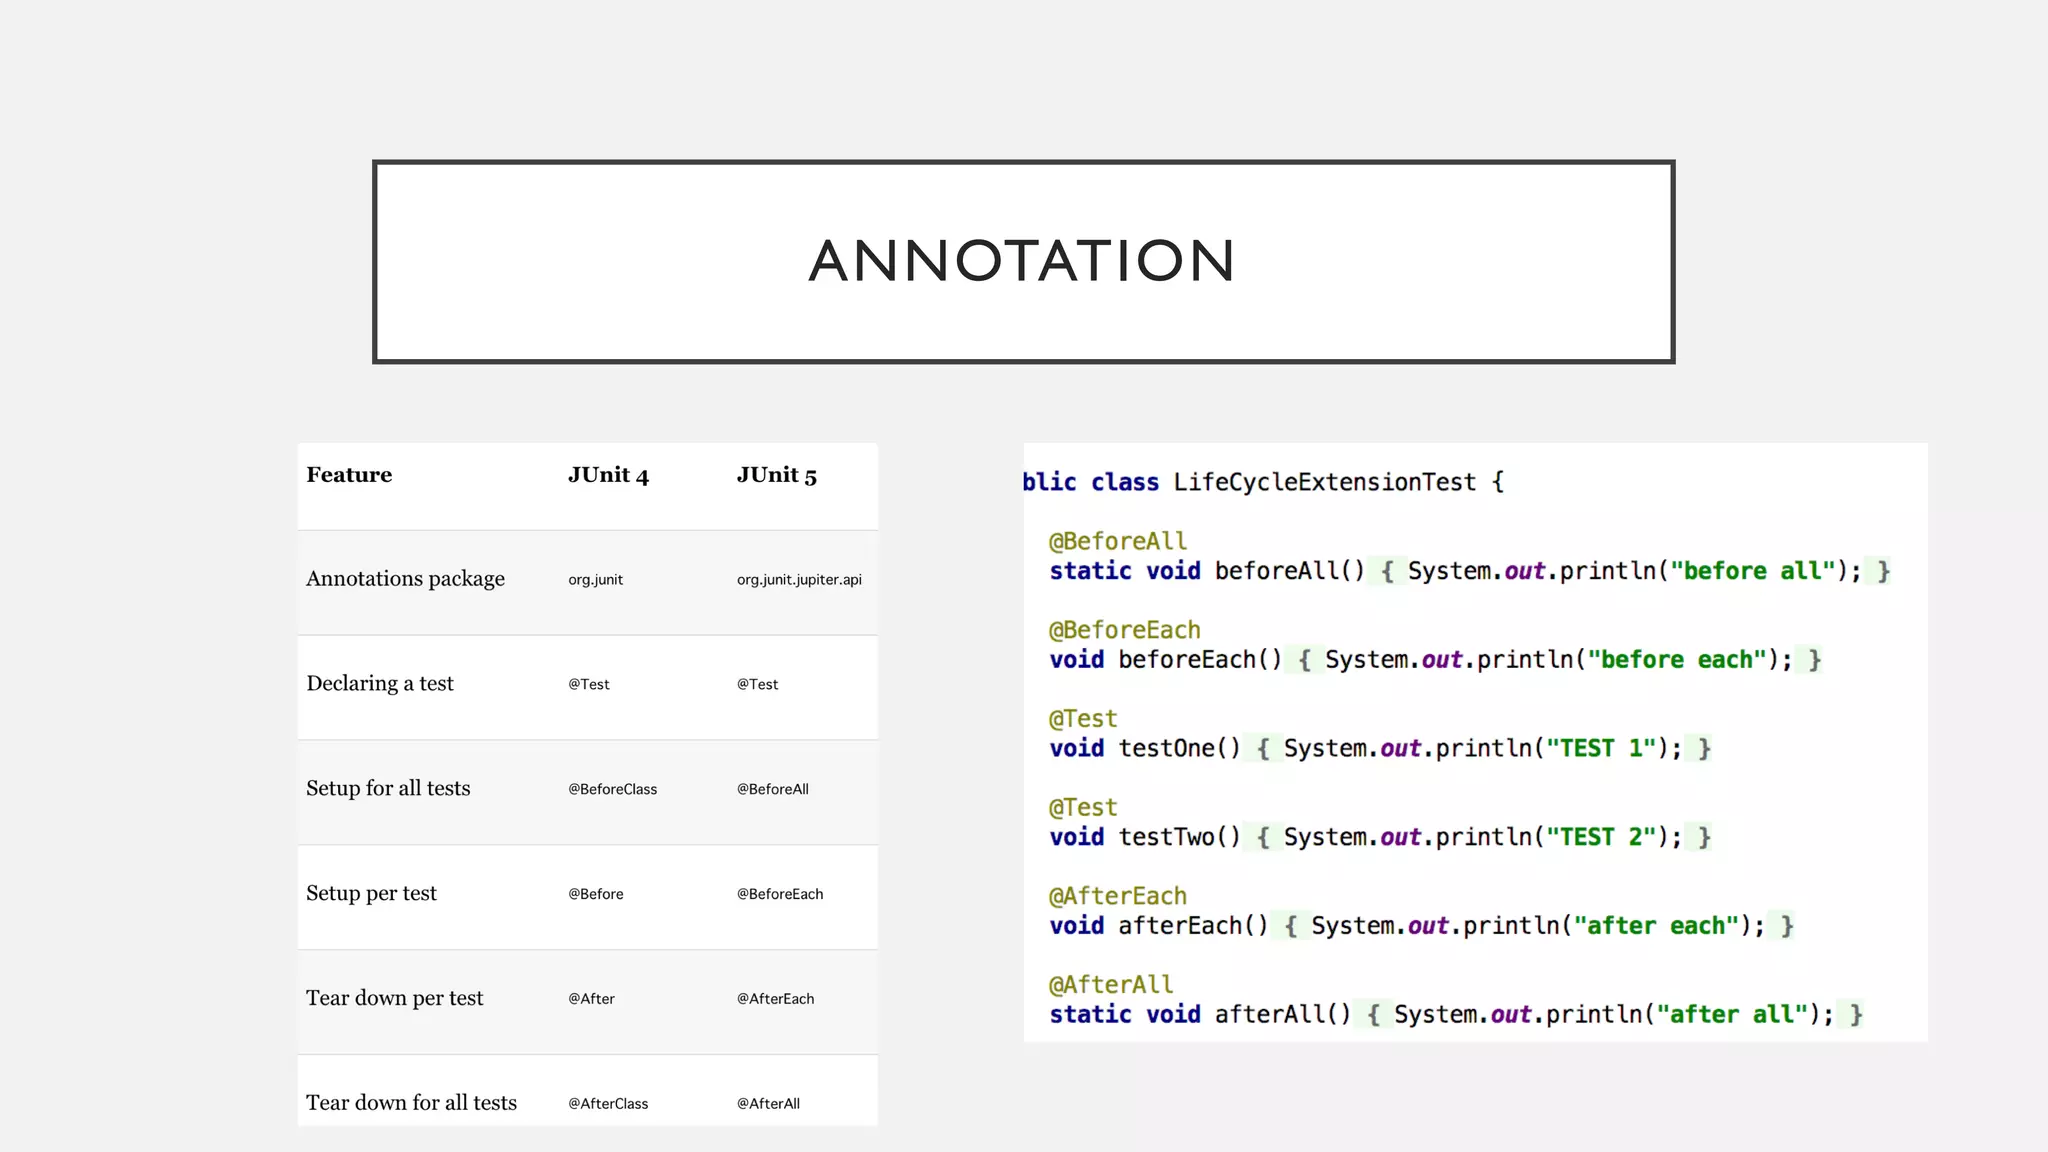
Task: Click the @BeforeEach annotation in code
Action: point(1124,631)
